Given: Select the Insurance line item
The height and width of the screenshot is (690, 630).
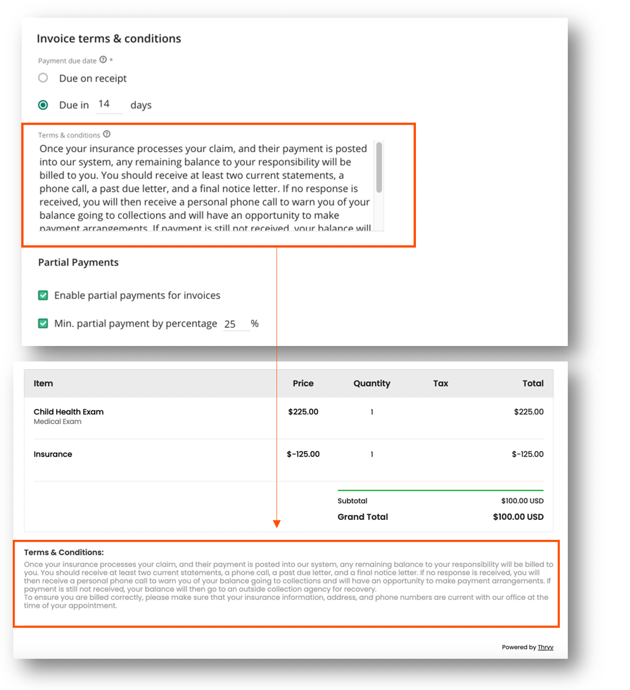Looking at the screenshot, I should 53,454.
